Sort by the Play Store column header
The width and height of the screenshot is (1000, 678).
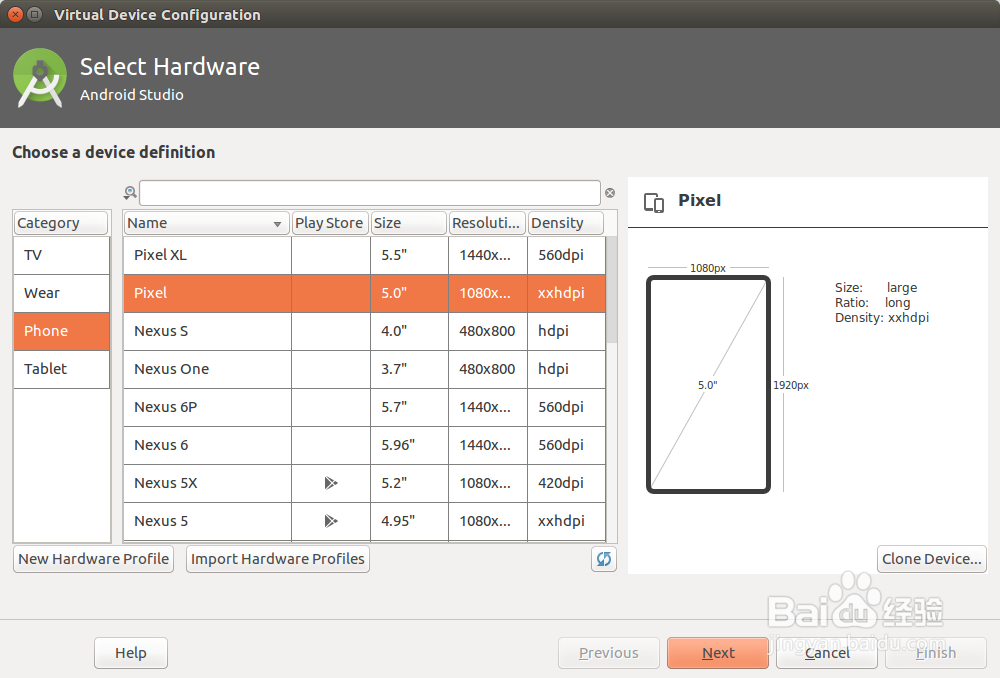tap(330, 223)
